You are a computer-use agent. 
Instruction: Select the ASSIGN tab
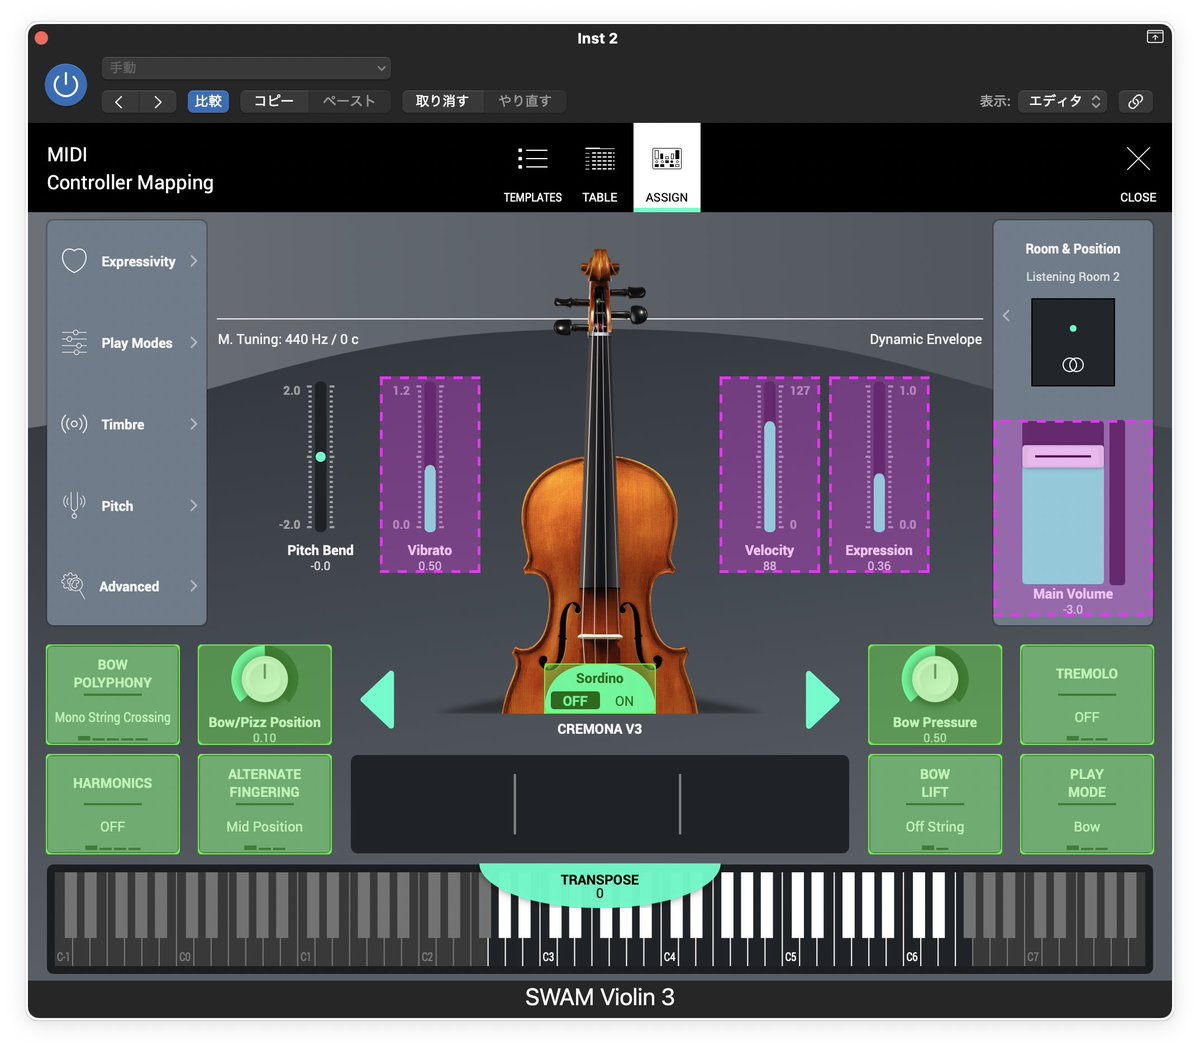pyautogui.click(x=667, y=168)
